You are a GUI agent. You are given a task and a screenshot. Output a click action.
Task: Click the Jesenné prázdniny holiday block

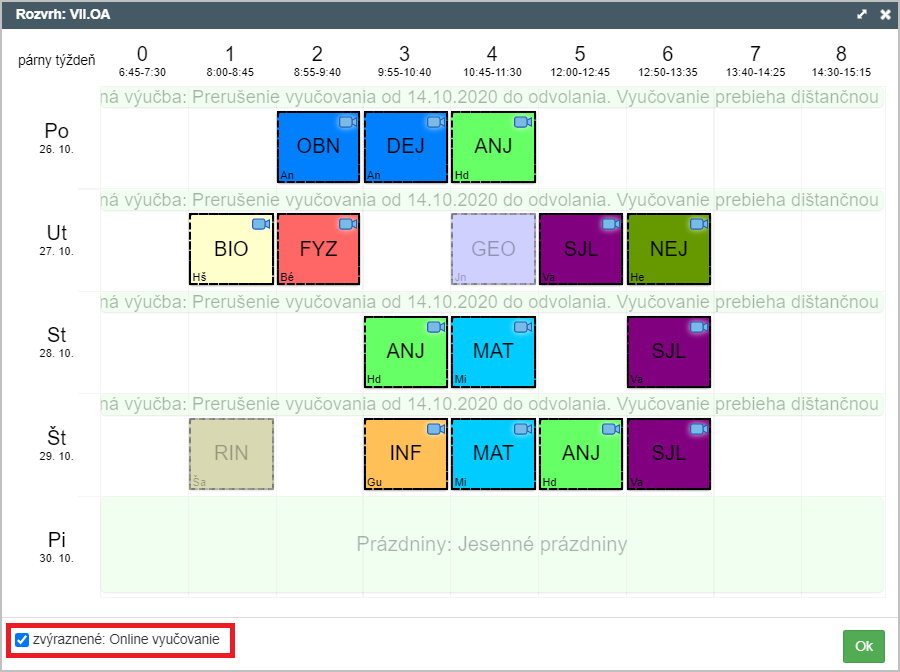pyautogui.click(x=491, y=545)
